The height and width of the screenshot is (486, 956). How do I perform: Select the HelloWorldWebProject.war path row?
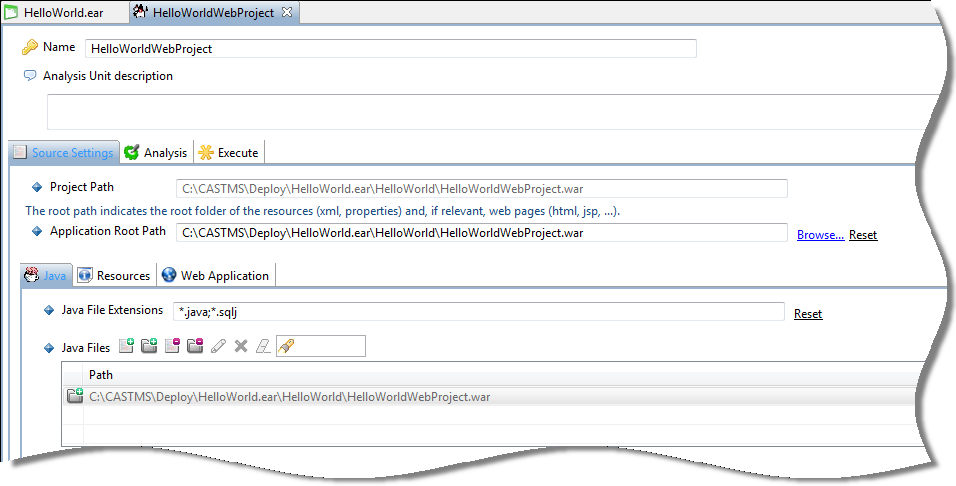[290, 397]
